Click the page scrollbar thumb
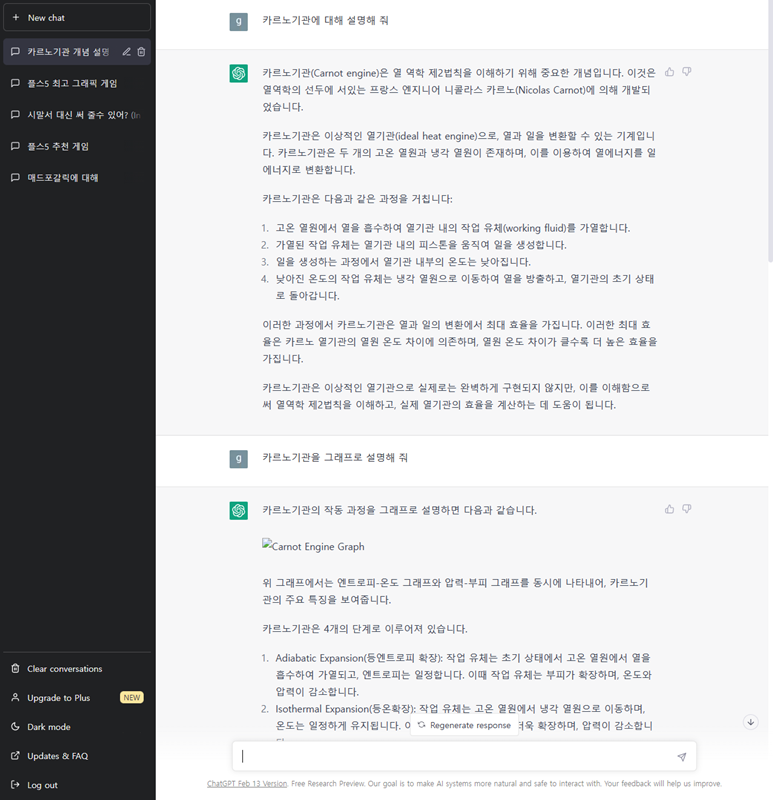 (x=770, y=131)
